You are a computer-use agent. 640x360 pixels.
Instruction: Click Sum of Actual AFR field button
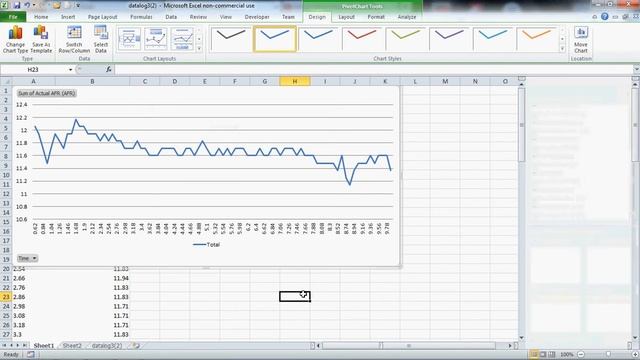tap(47, 93)
